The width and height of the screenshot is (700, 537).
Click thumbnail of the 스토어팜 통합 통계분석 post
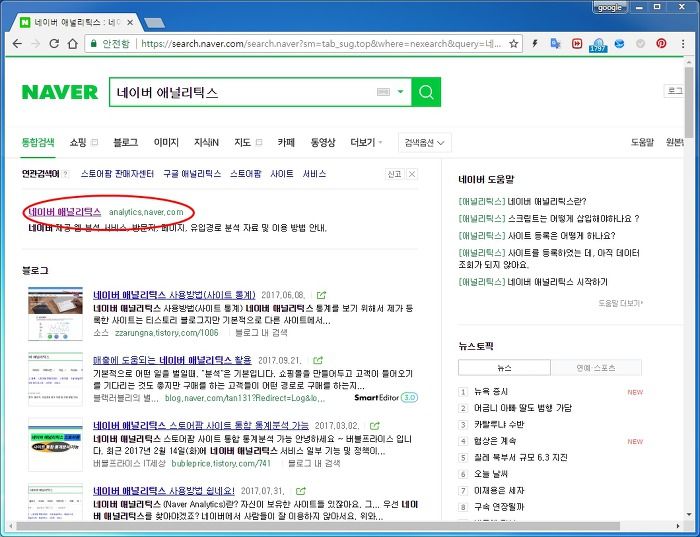pyautogui.click(x=55, y=444)
